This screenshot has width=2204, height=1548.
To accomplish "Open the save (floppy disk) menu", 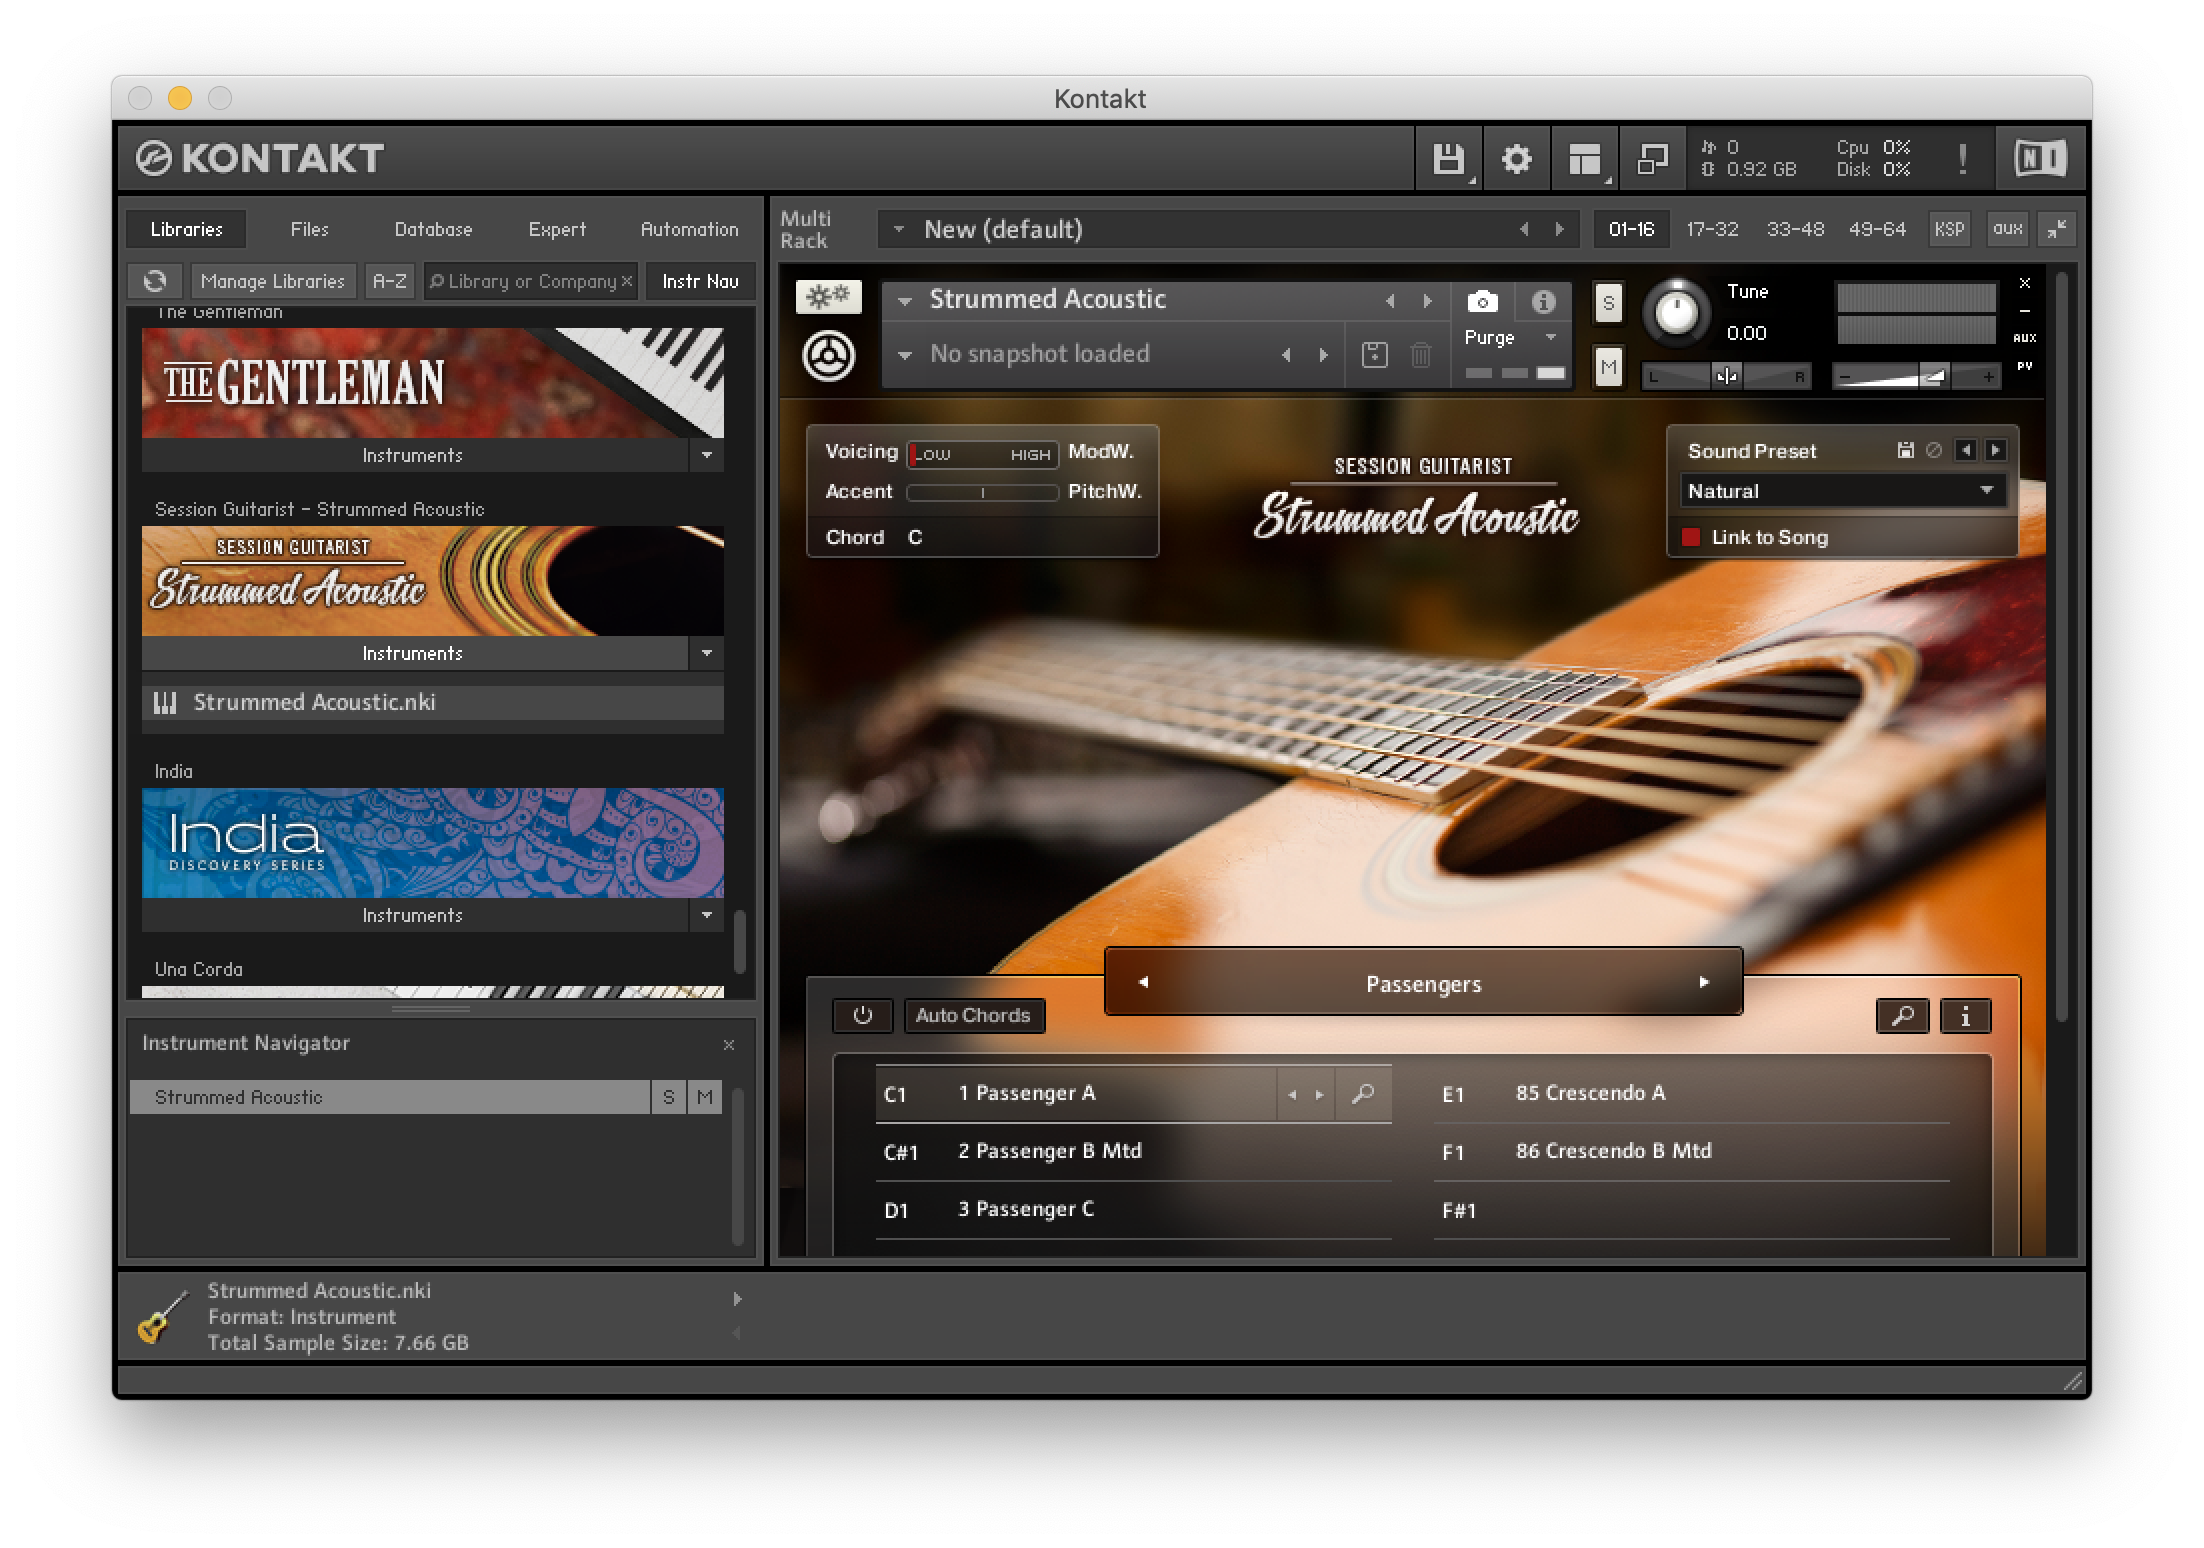I will [1448, 159].
